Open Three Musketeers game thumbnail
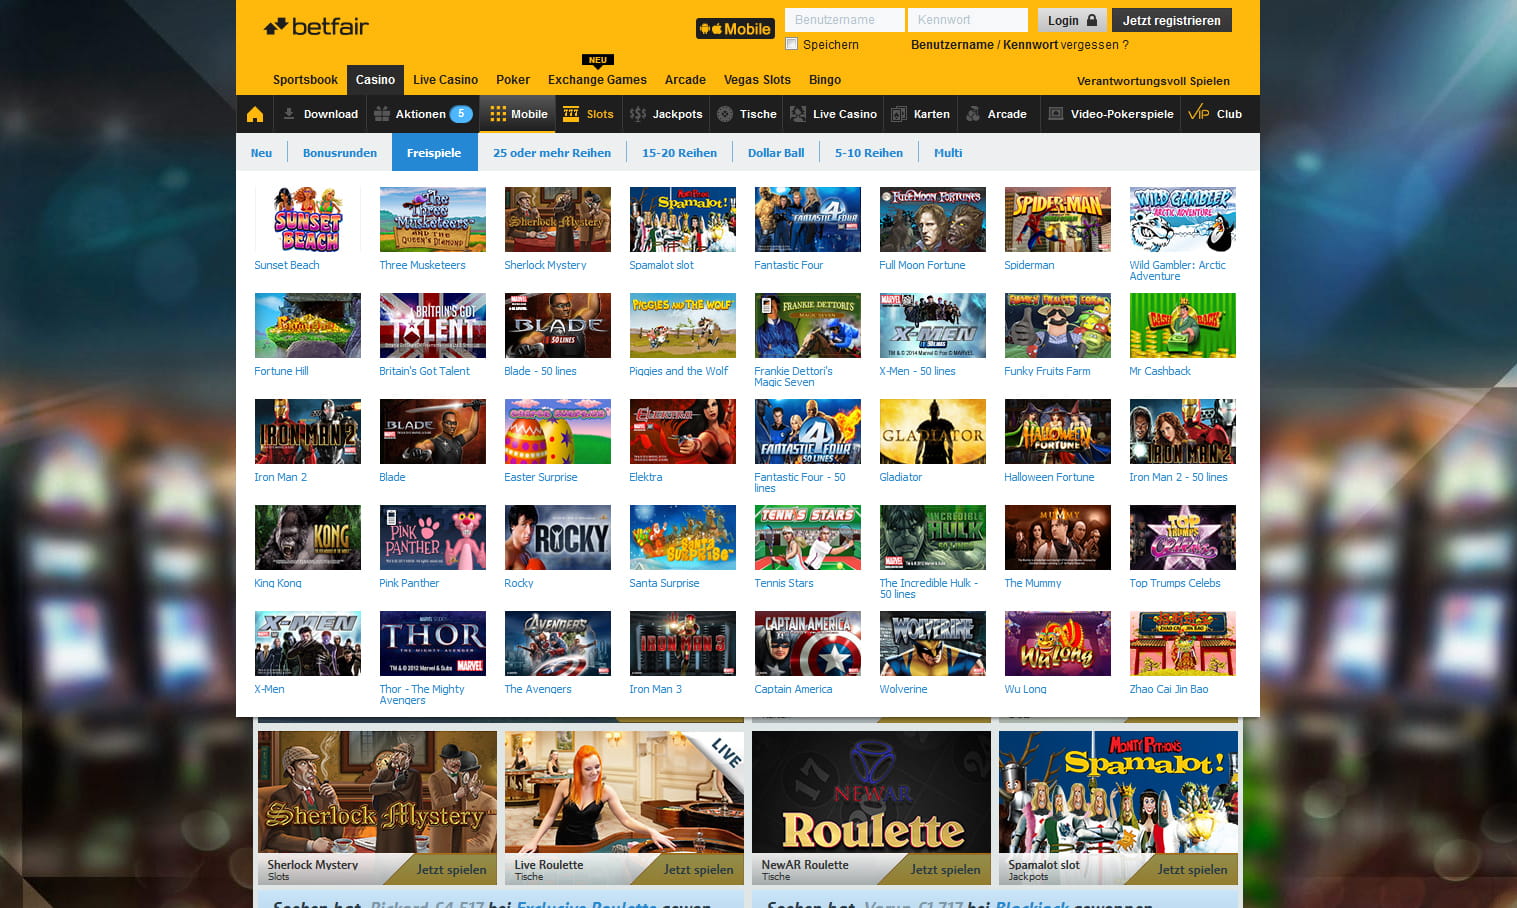This screenshot has height=908, width=1517. point(433,219)
